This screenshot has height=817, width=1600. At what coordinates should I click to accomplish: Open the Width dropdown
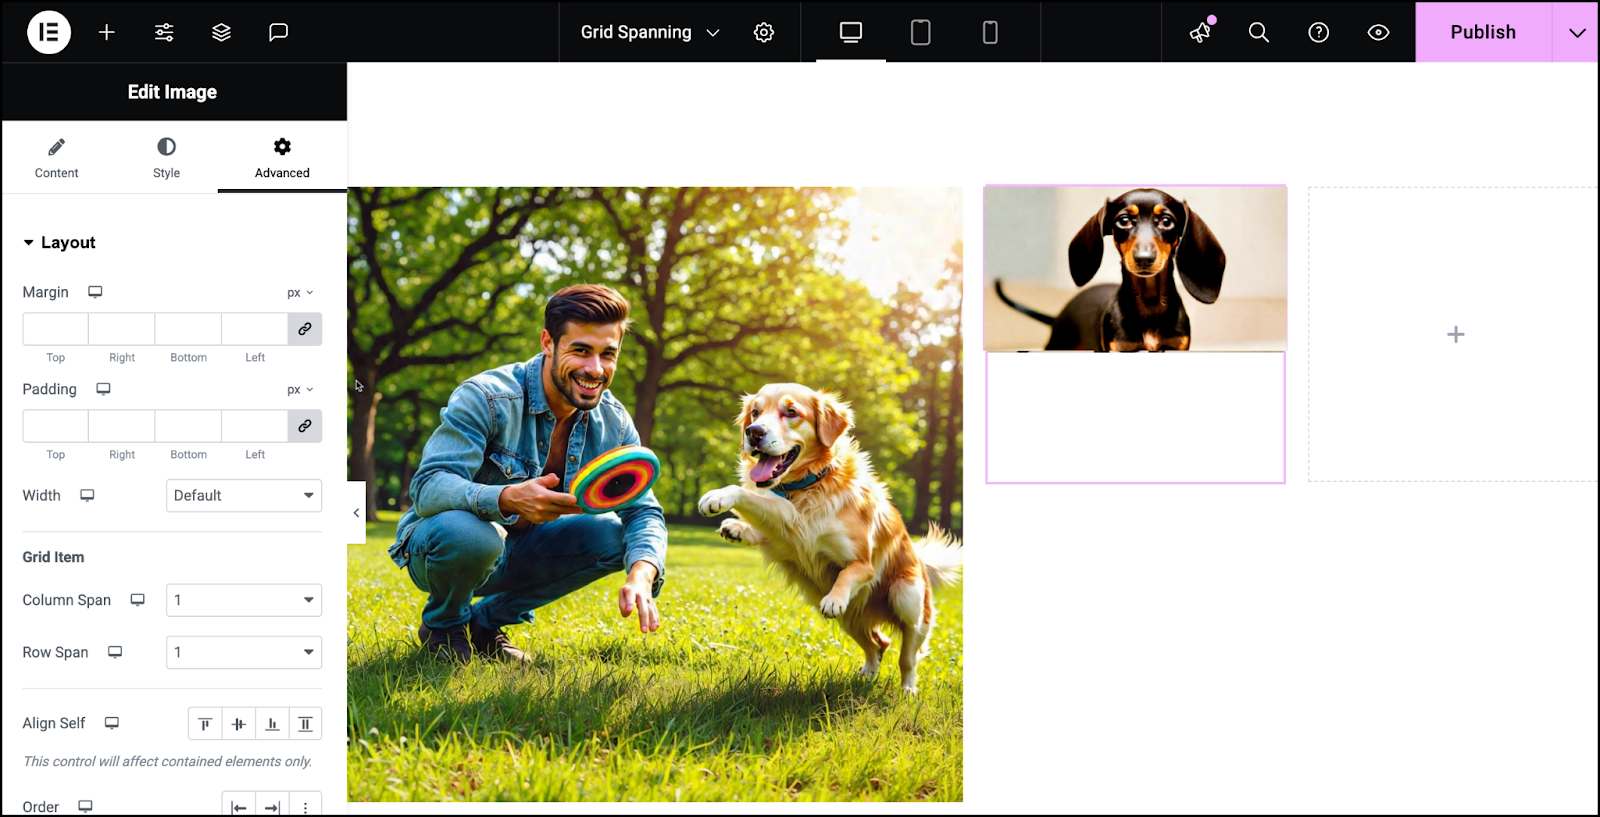click(x=244, y=495)
